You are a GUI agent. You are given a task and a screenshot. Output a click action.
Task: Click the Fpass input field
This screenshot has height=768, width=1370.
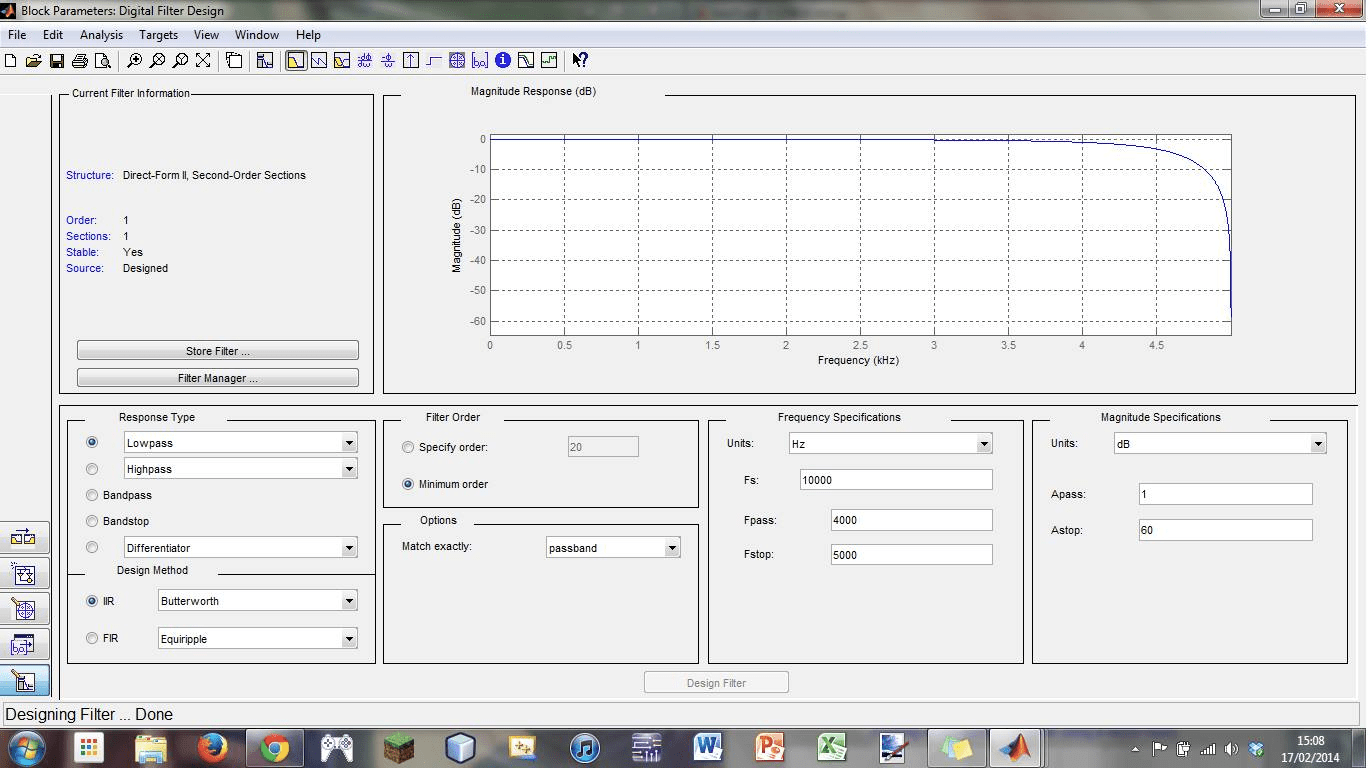pos(911,520)
